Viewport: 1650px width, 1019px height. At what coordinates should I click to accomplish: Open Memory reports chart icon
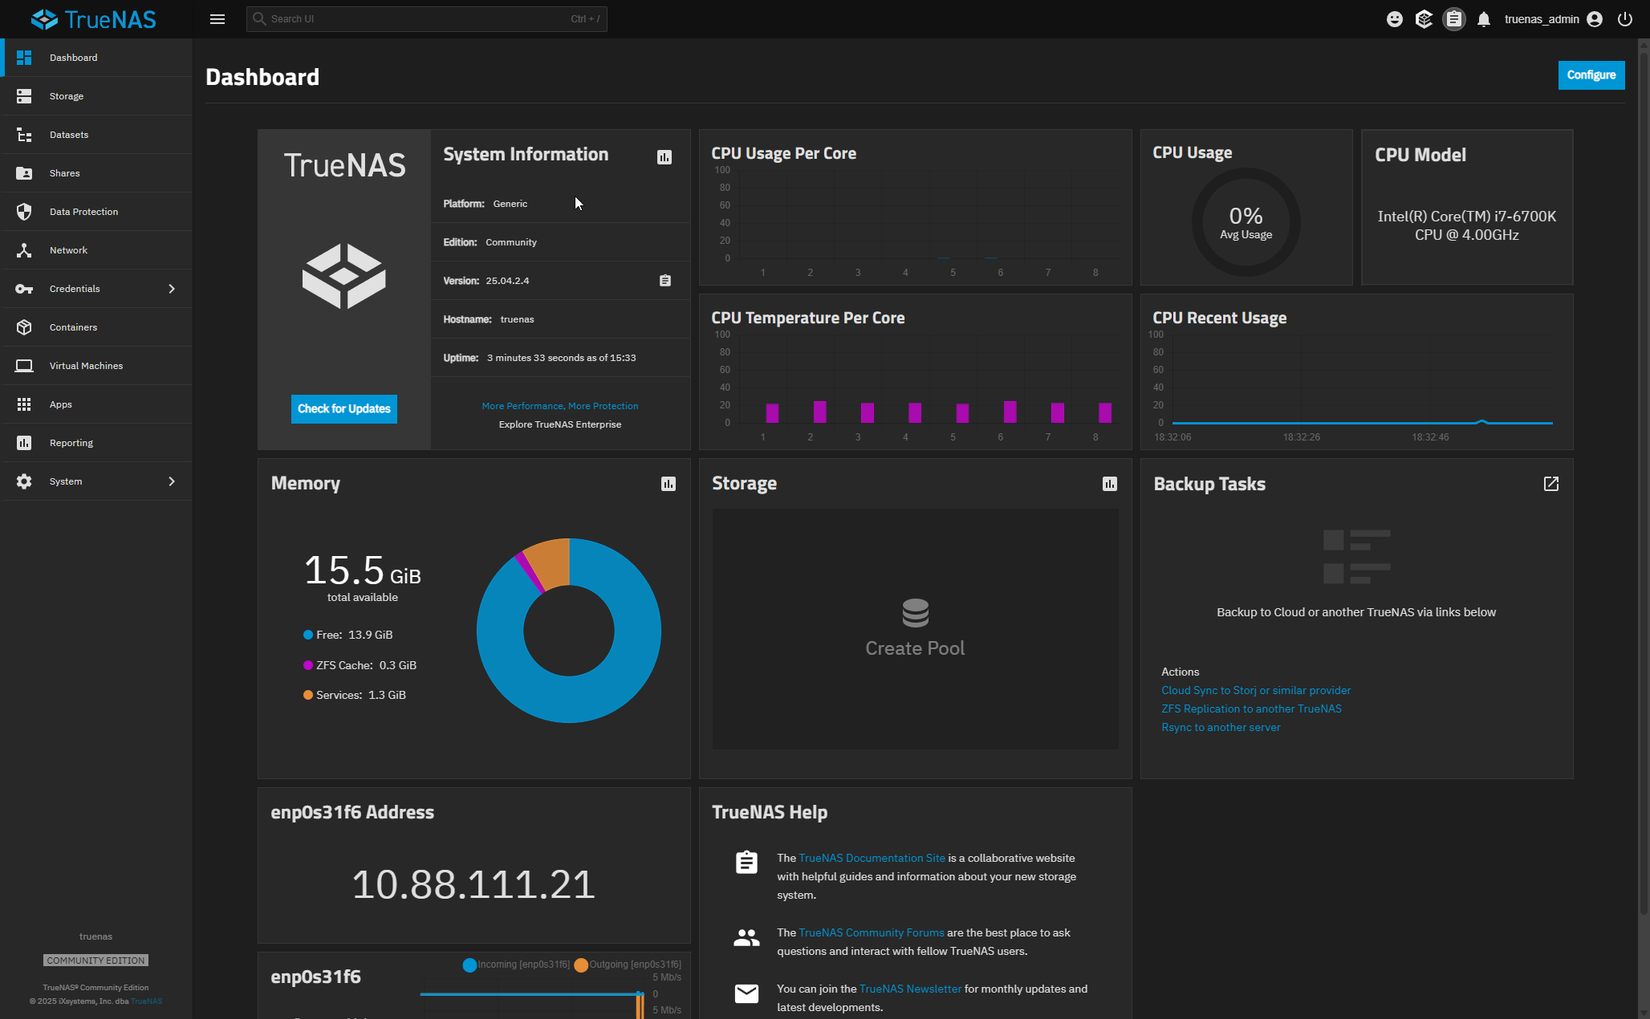coord(668,483)
